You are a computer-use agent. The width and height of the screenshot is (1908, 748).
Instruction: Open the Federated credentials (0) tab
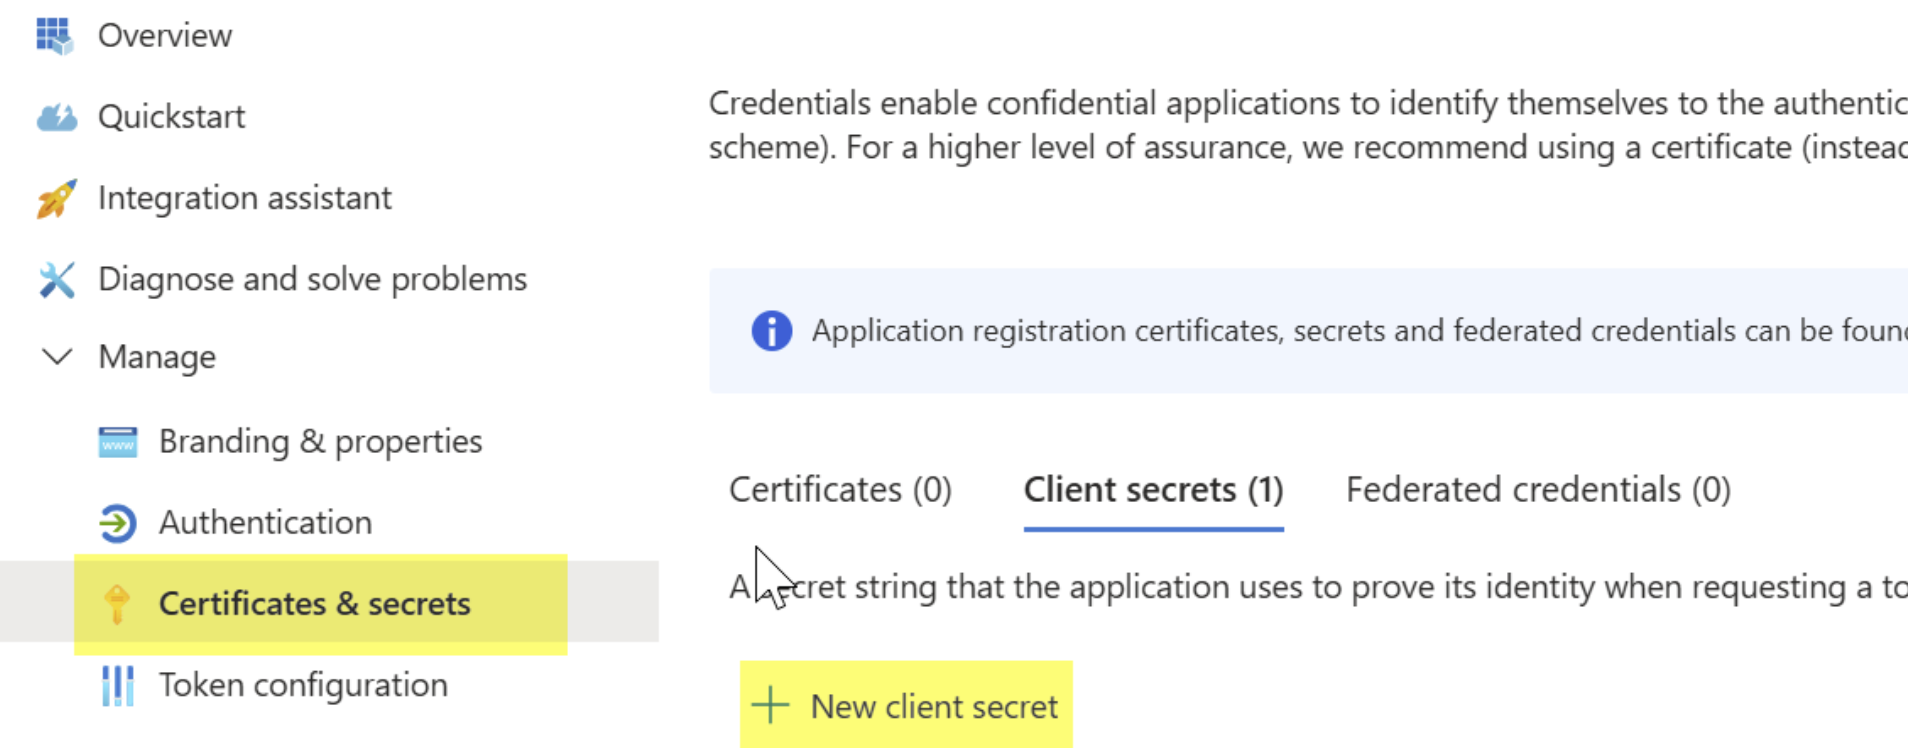point(1538,490)
